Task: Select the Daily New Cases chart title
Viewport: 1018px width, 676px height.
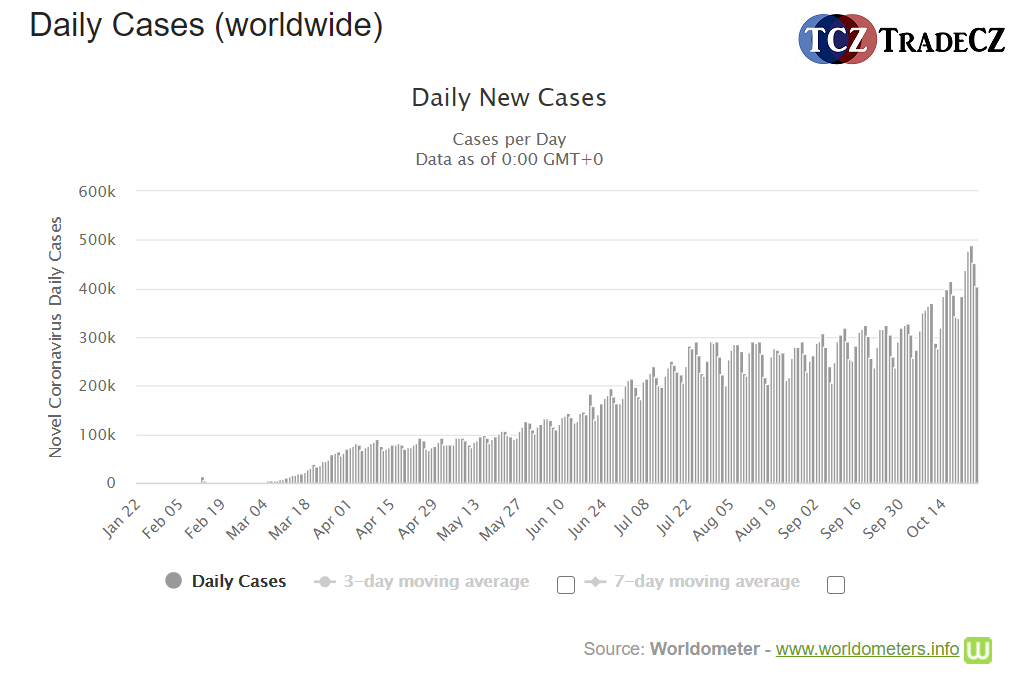Action: 509,98
